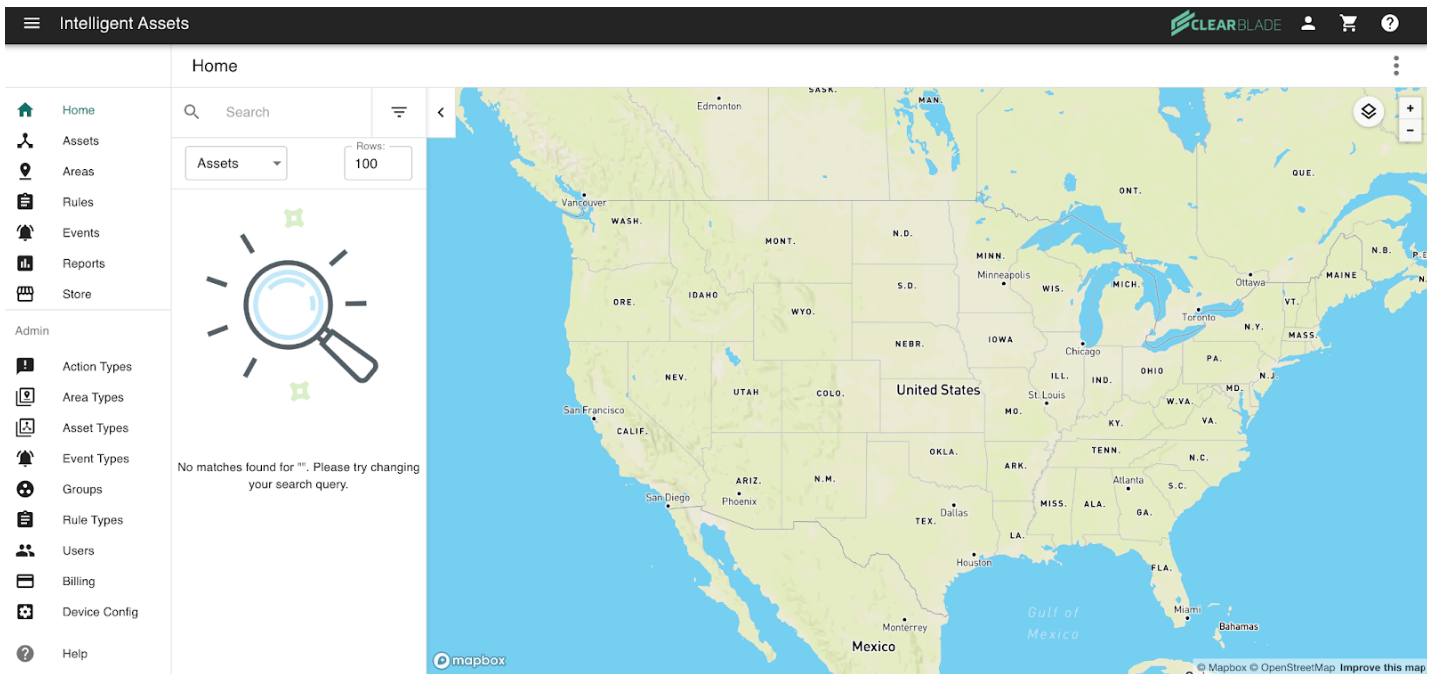Open the shopping cart icon
Viewport: 1429px width, 685px height.
1349,23
